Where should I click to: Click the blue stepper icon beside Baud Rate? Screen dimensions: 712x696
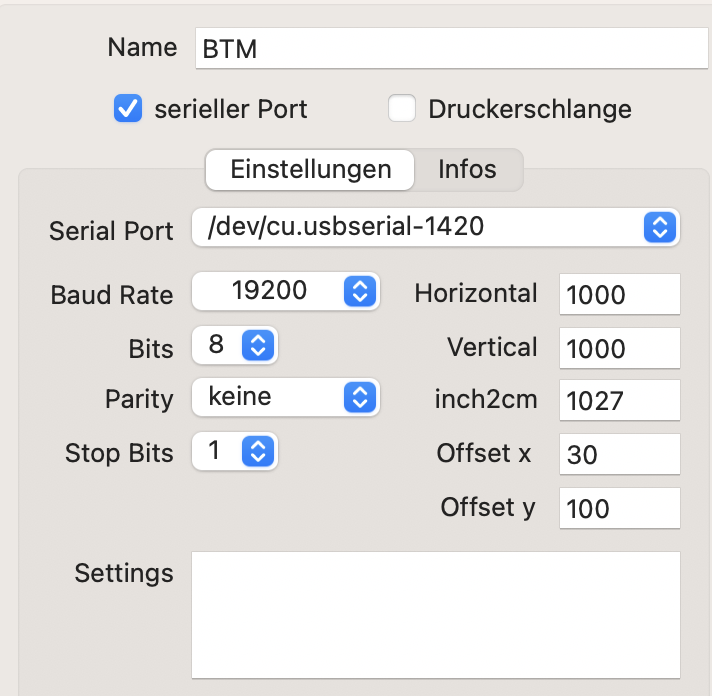[360, 291]
